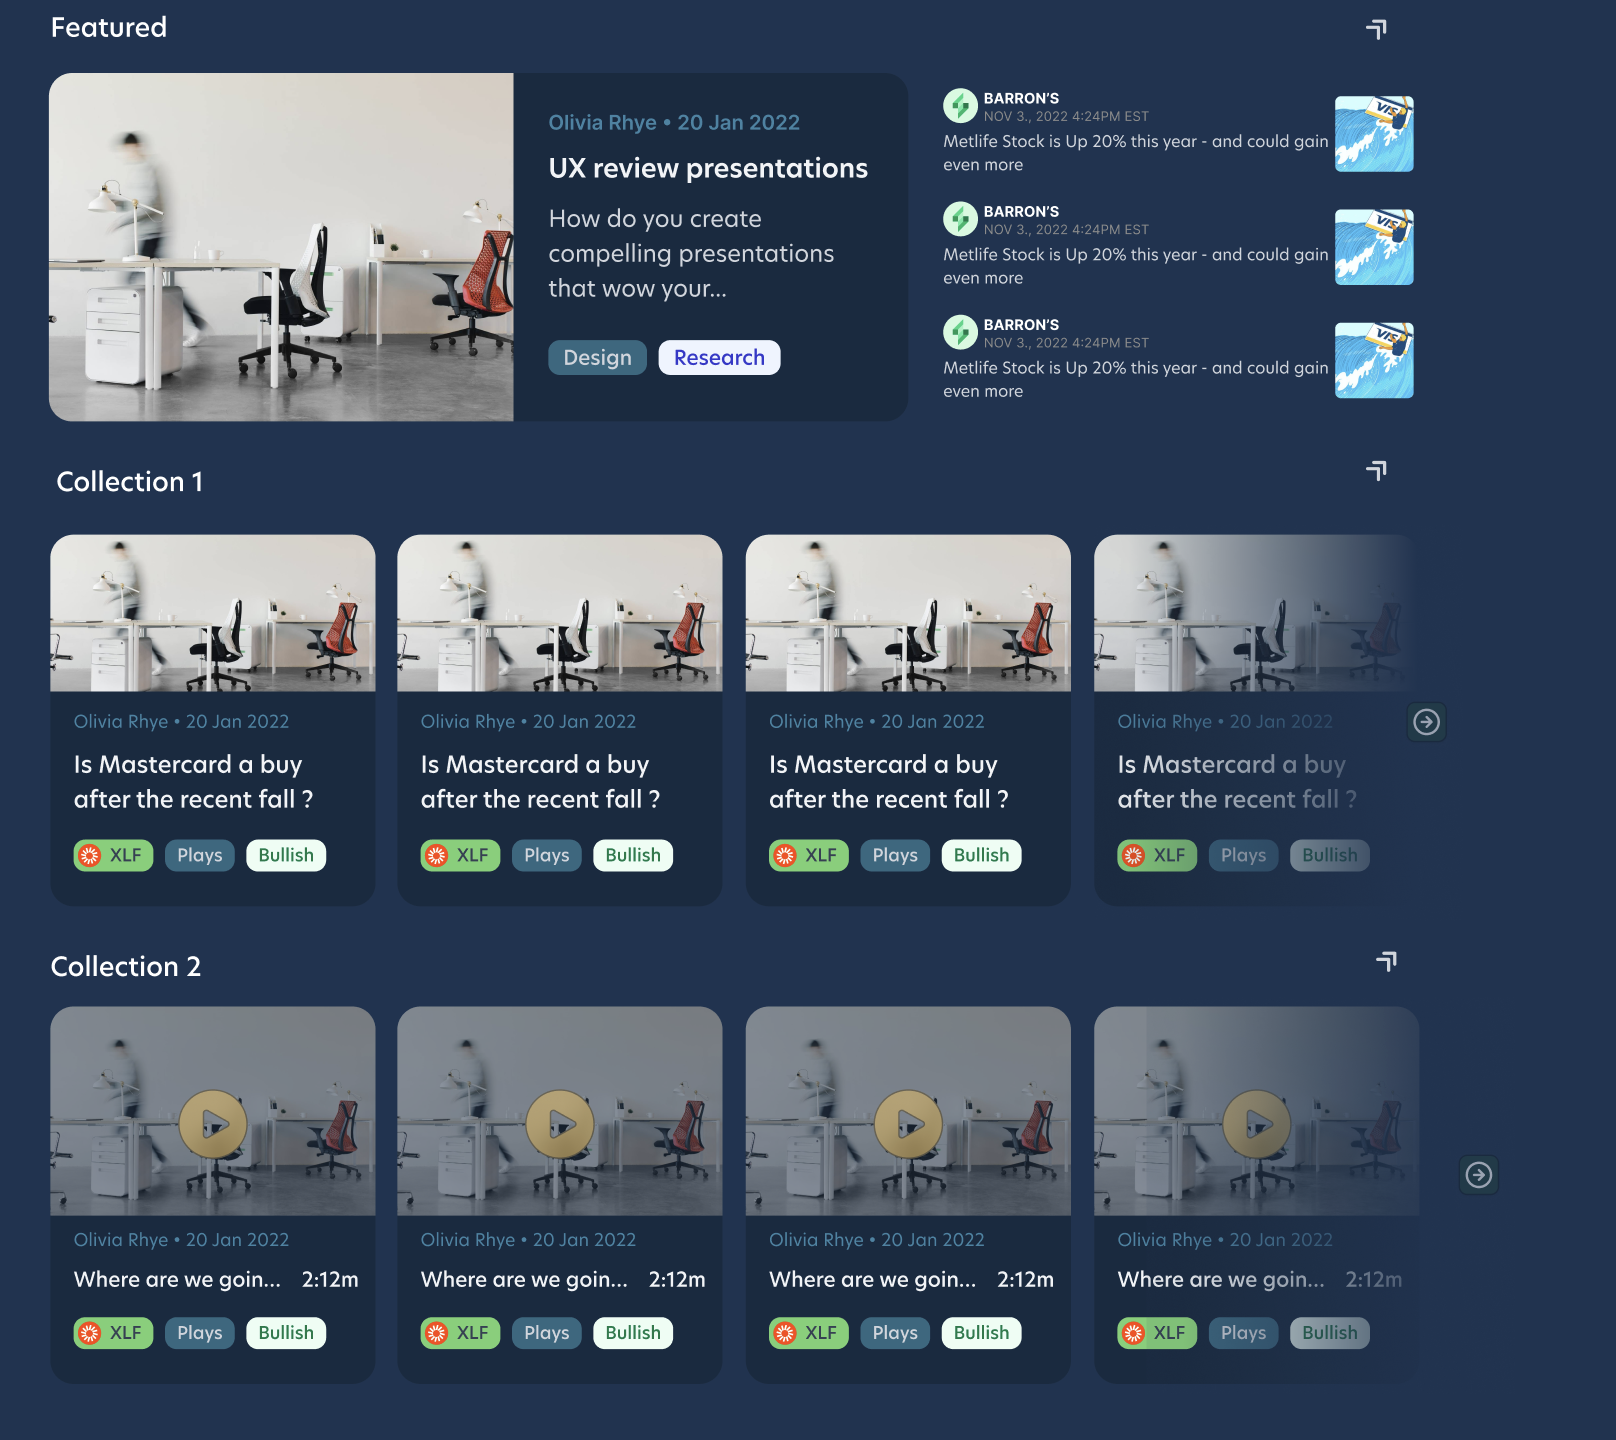
Task: Open the first Metlife Stock headline
Action: point(1136,153)
